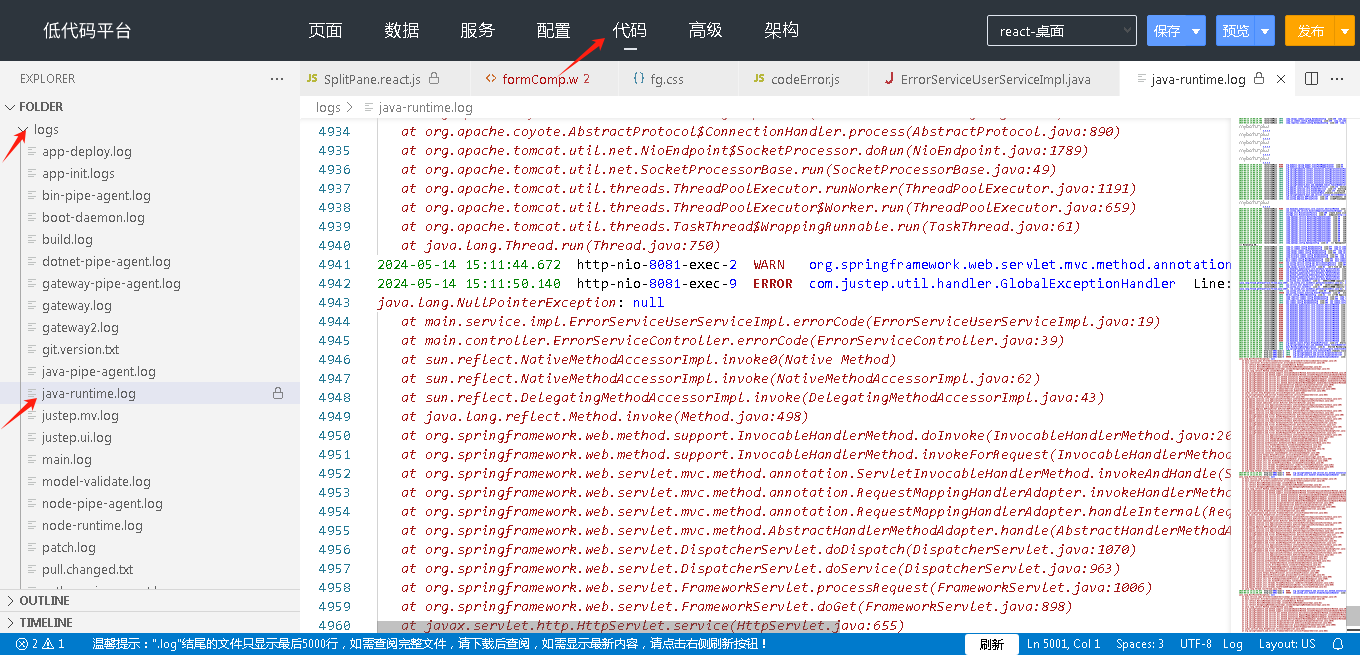
Task: Open gateway.log in the file tree
Action: (x=77, y=306)
